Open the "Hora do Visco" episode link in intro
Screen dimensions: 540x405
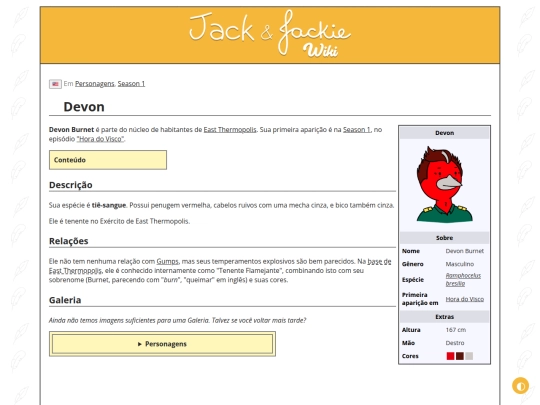point(100,139)
